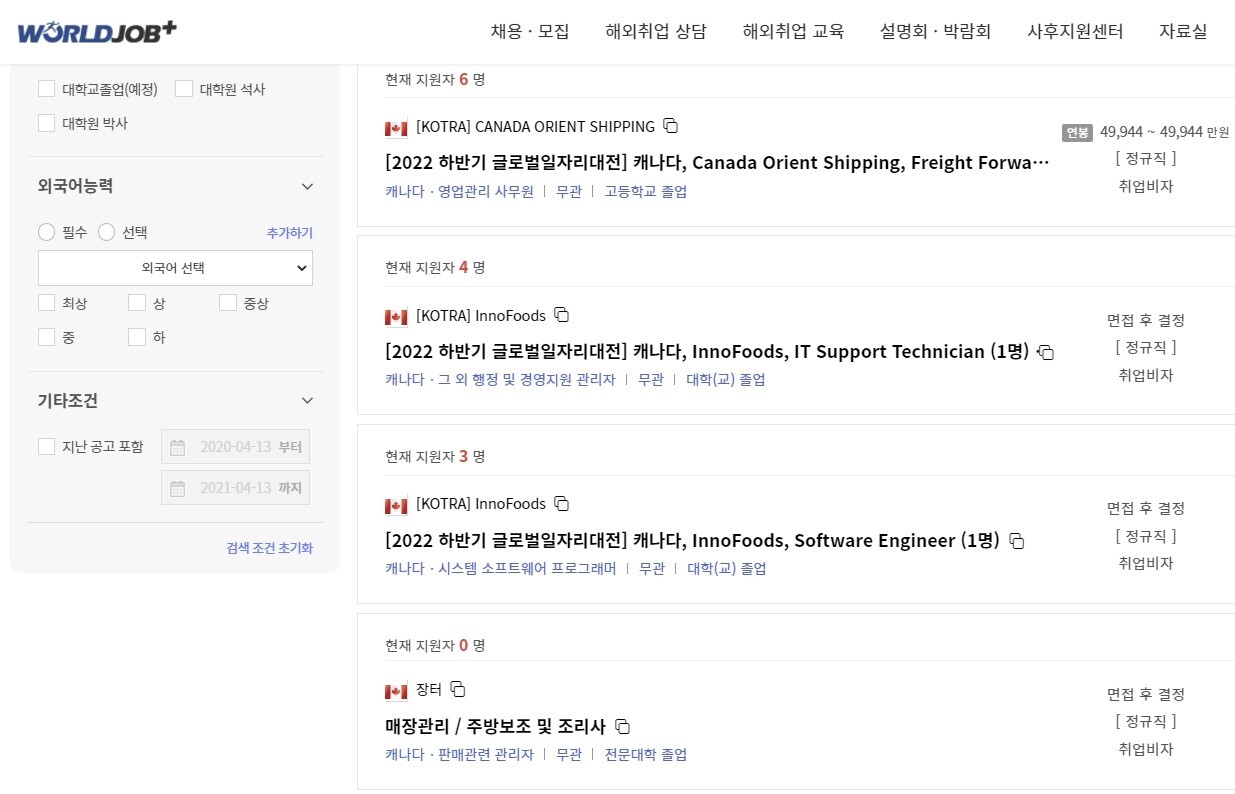Click end date field 2021-04-13
This screenshot has width=1235, height=794.
(x=235, y=488)
